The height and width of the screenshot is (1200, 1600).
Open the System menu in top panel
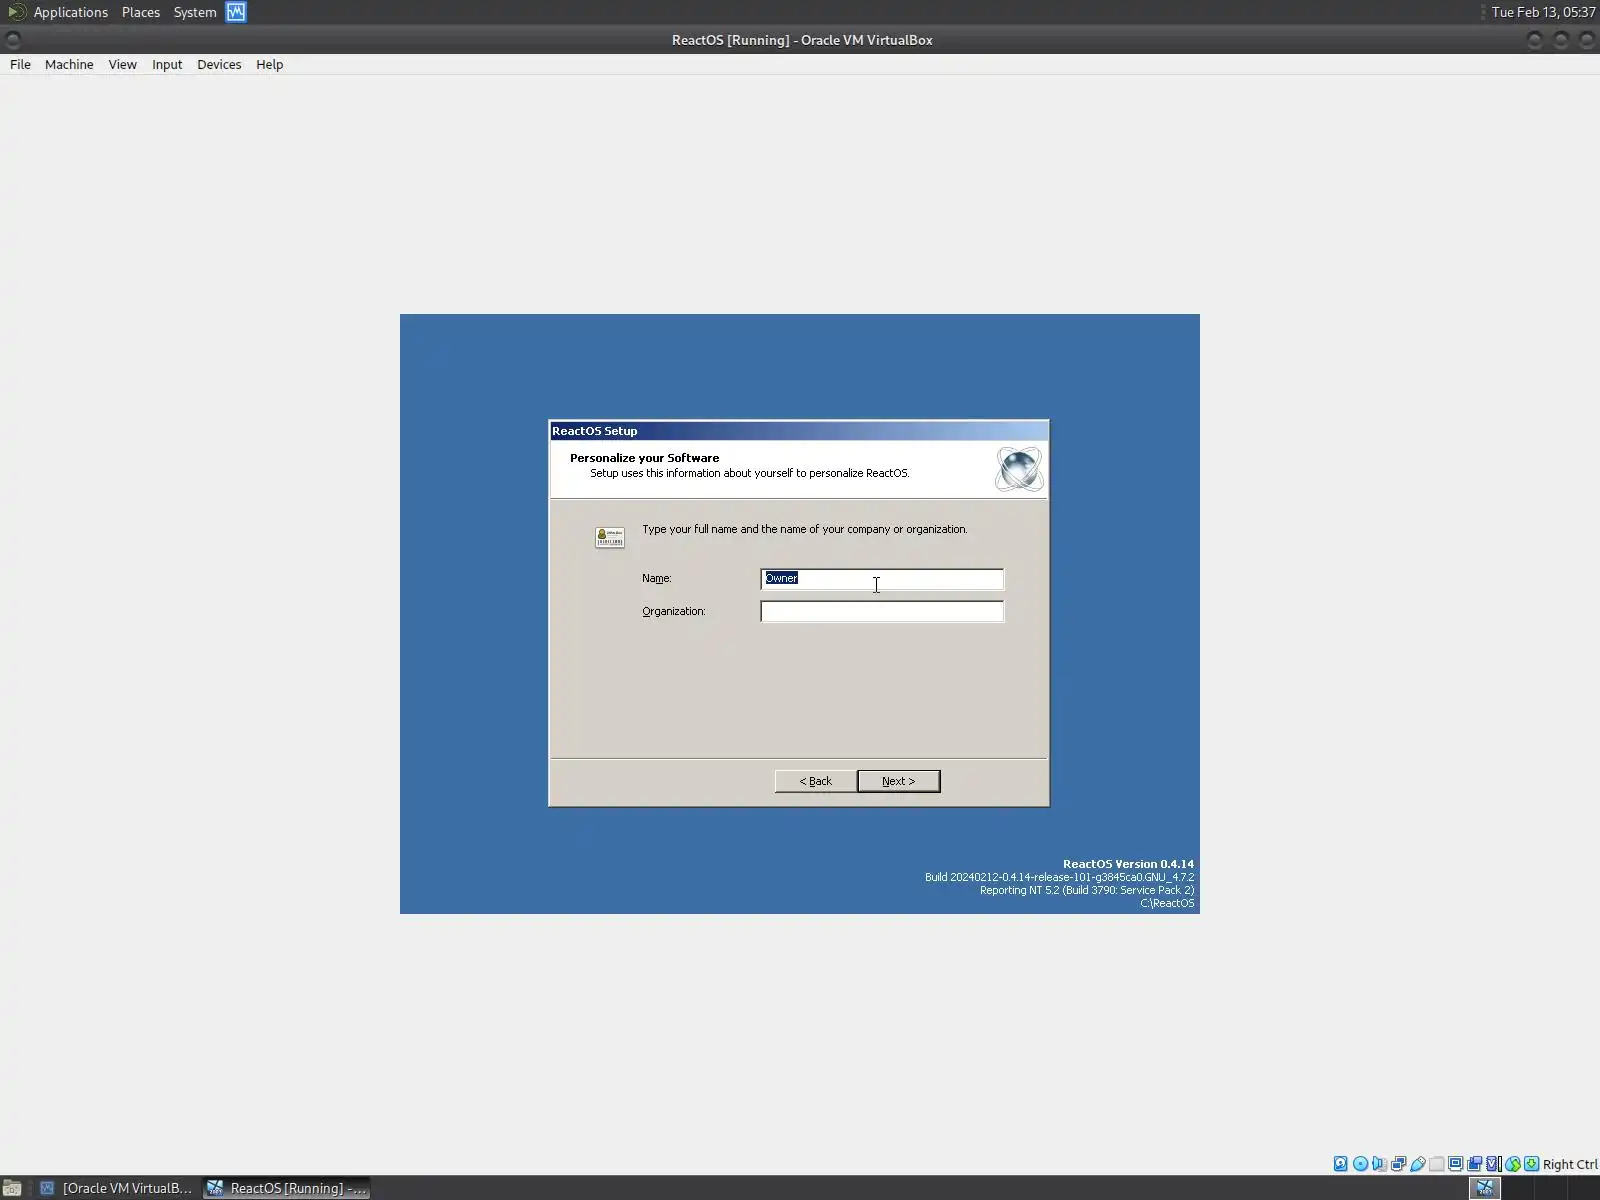click(x=195, y=12)
